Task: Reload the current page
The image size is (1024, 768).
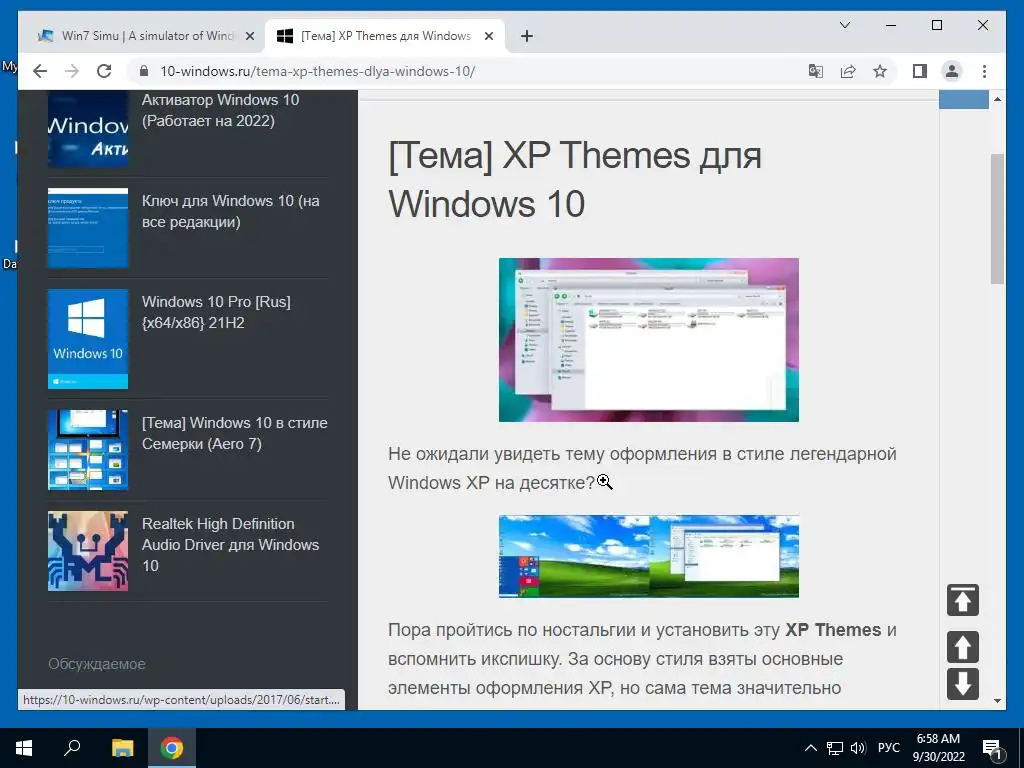Action: pyautogui.click(x=104, y=71)
